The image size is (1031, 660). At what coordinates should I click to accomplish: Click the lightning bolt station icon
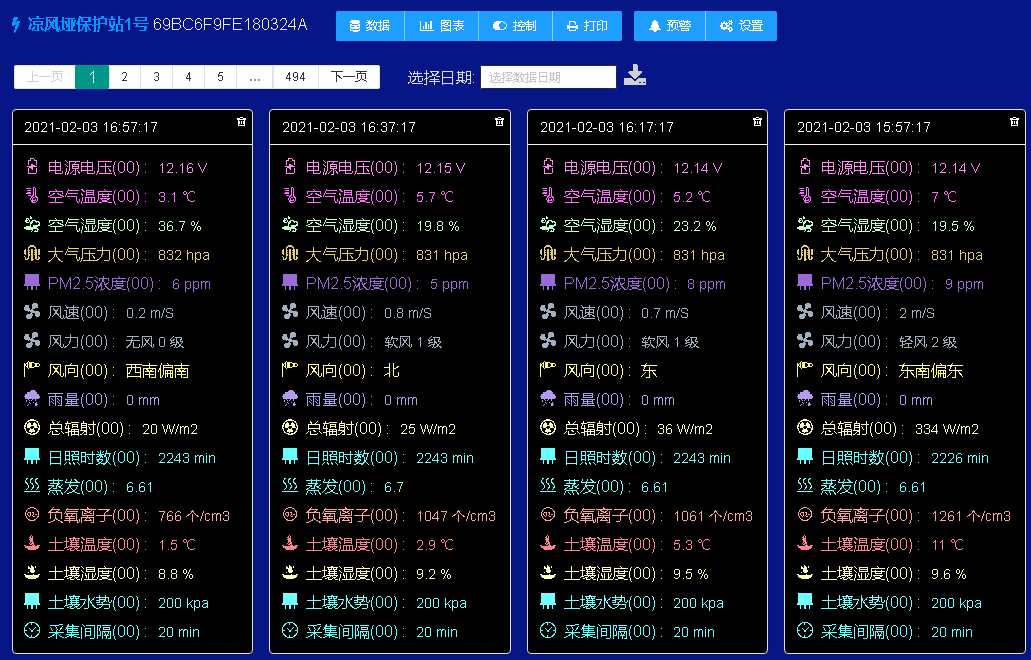click(x=15, y=25)
